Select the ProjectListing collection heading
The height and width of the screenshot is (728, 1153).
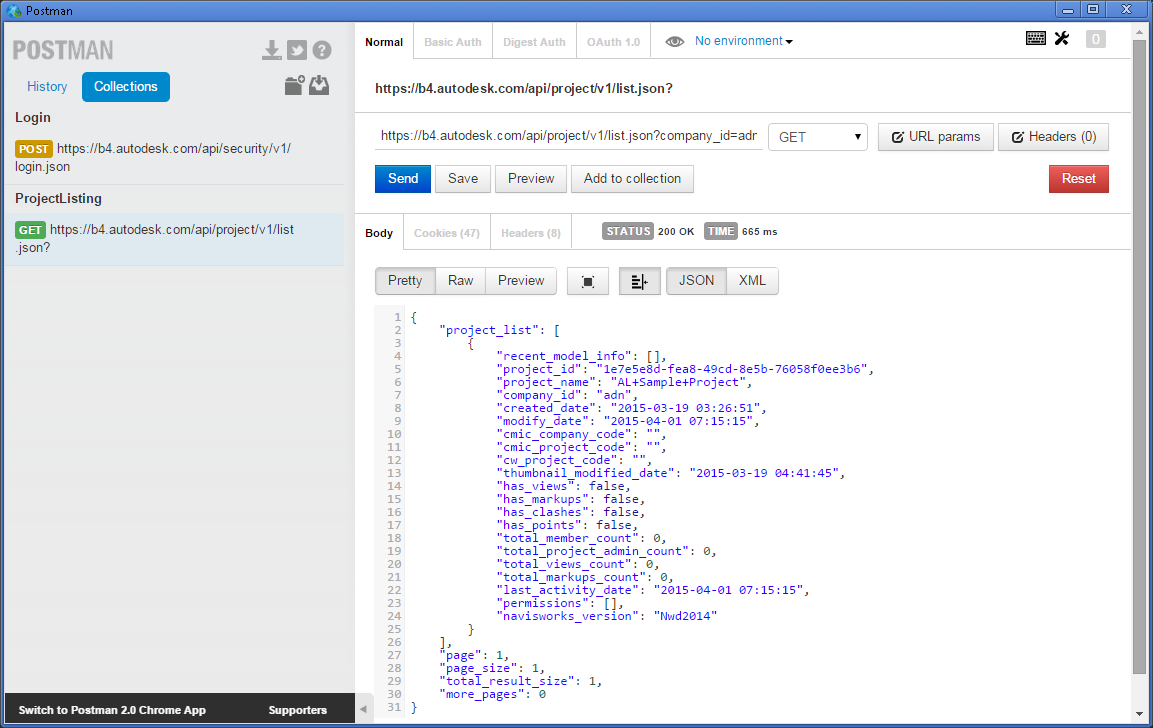coord(59,199)
